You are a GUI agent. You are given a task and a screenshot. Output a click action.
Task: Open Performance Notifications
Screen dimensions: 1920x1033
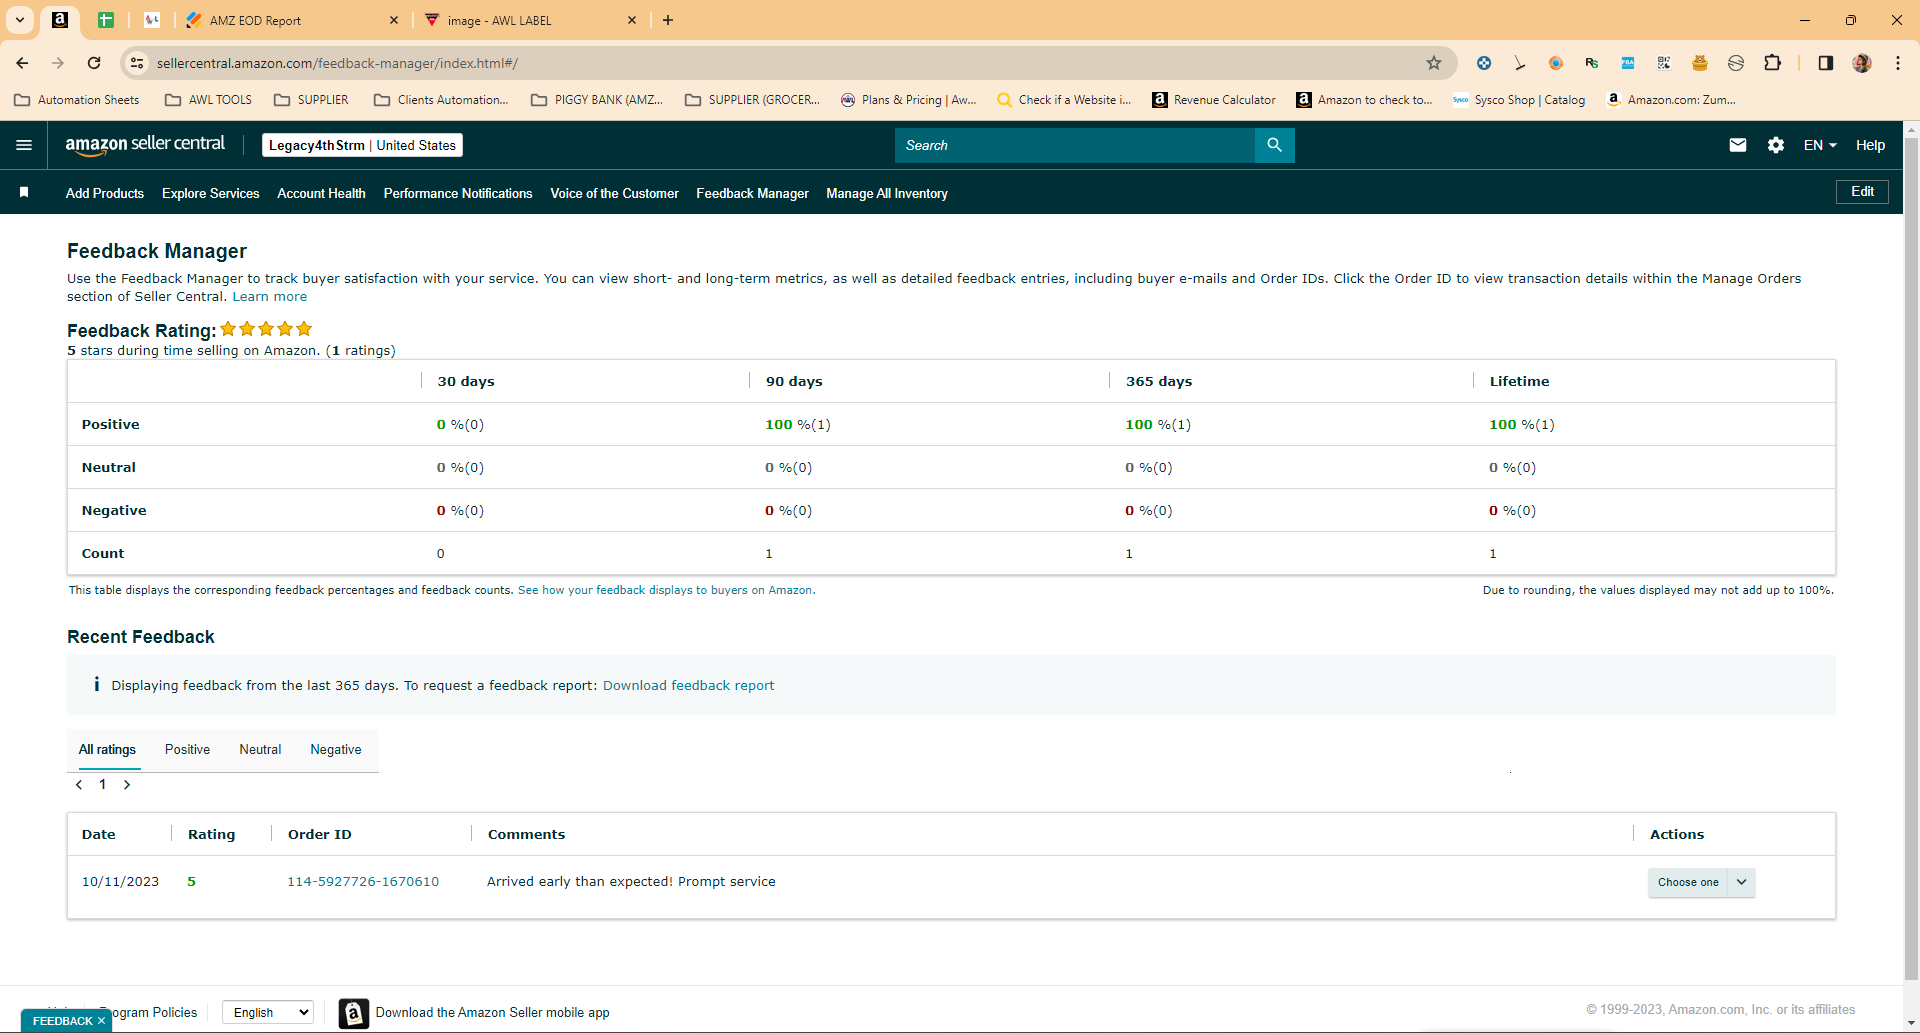coord(458,193)
